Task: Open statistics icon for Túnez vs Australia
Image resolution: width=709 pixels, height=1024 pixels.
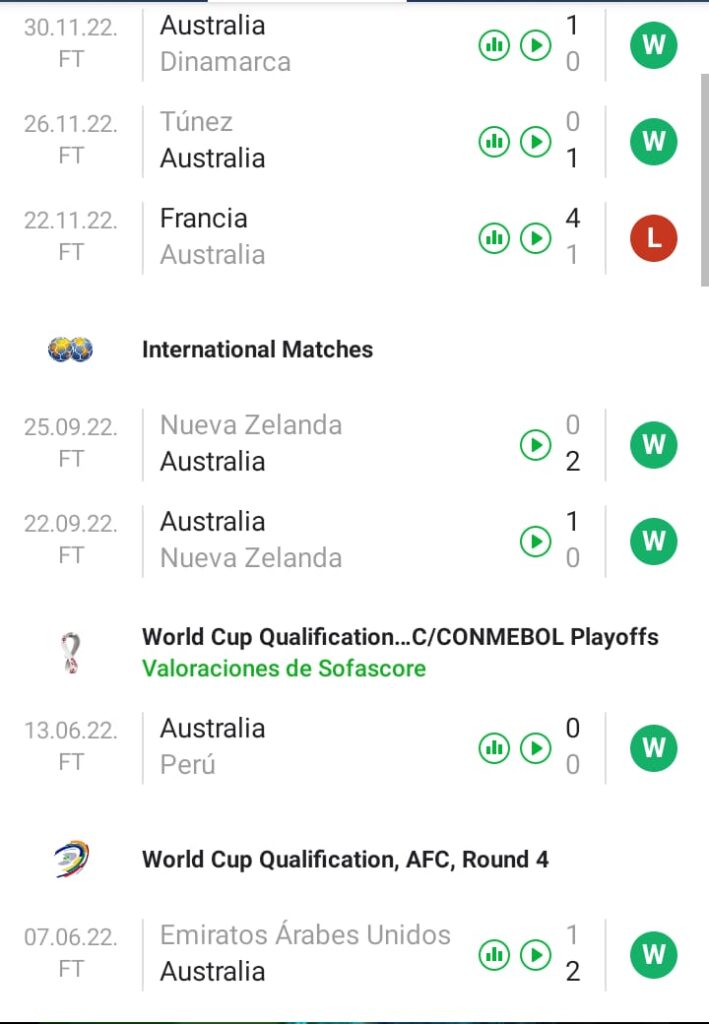Action: click(x=493, y=142)
